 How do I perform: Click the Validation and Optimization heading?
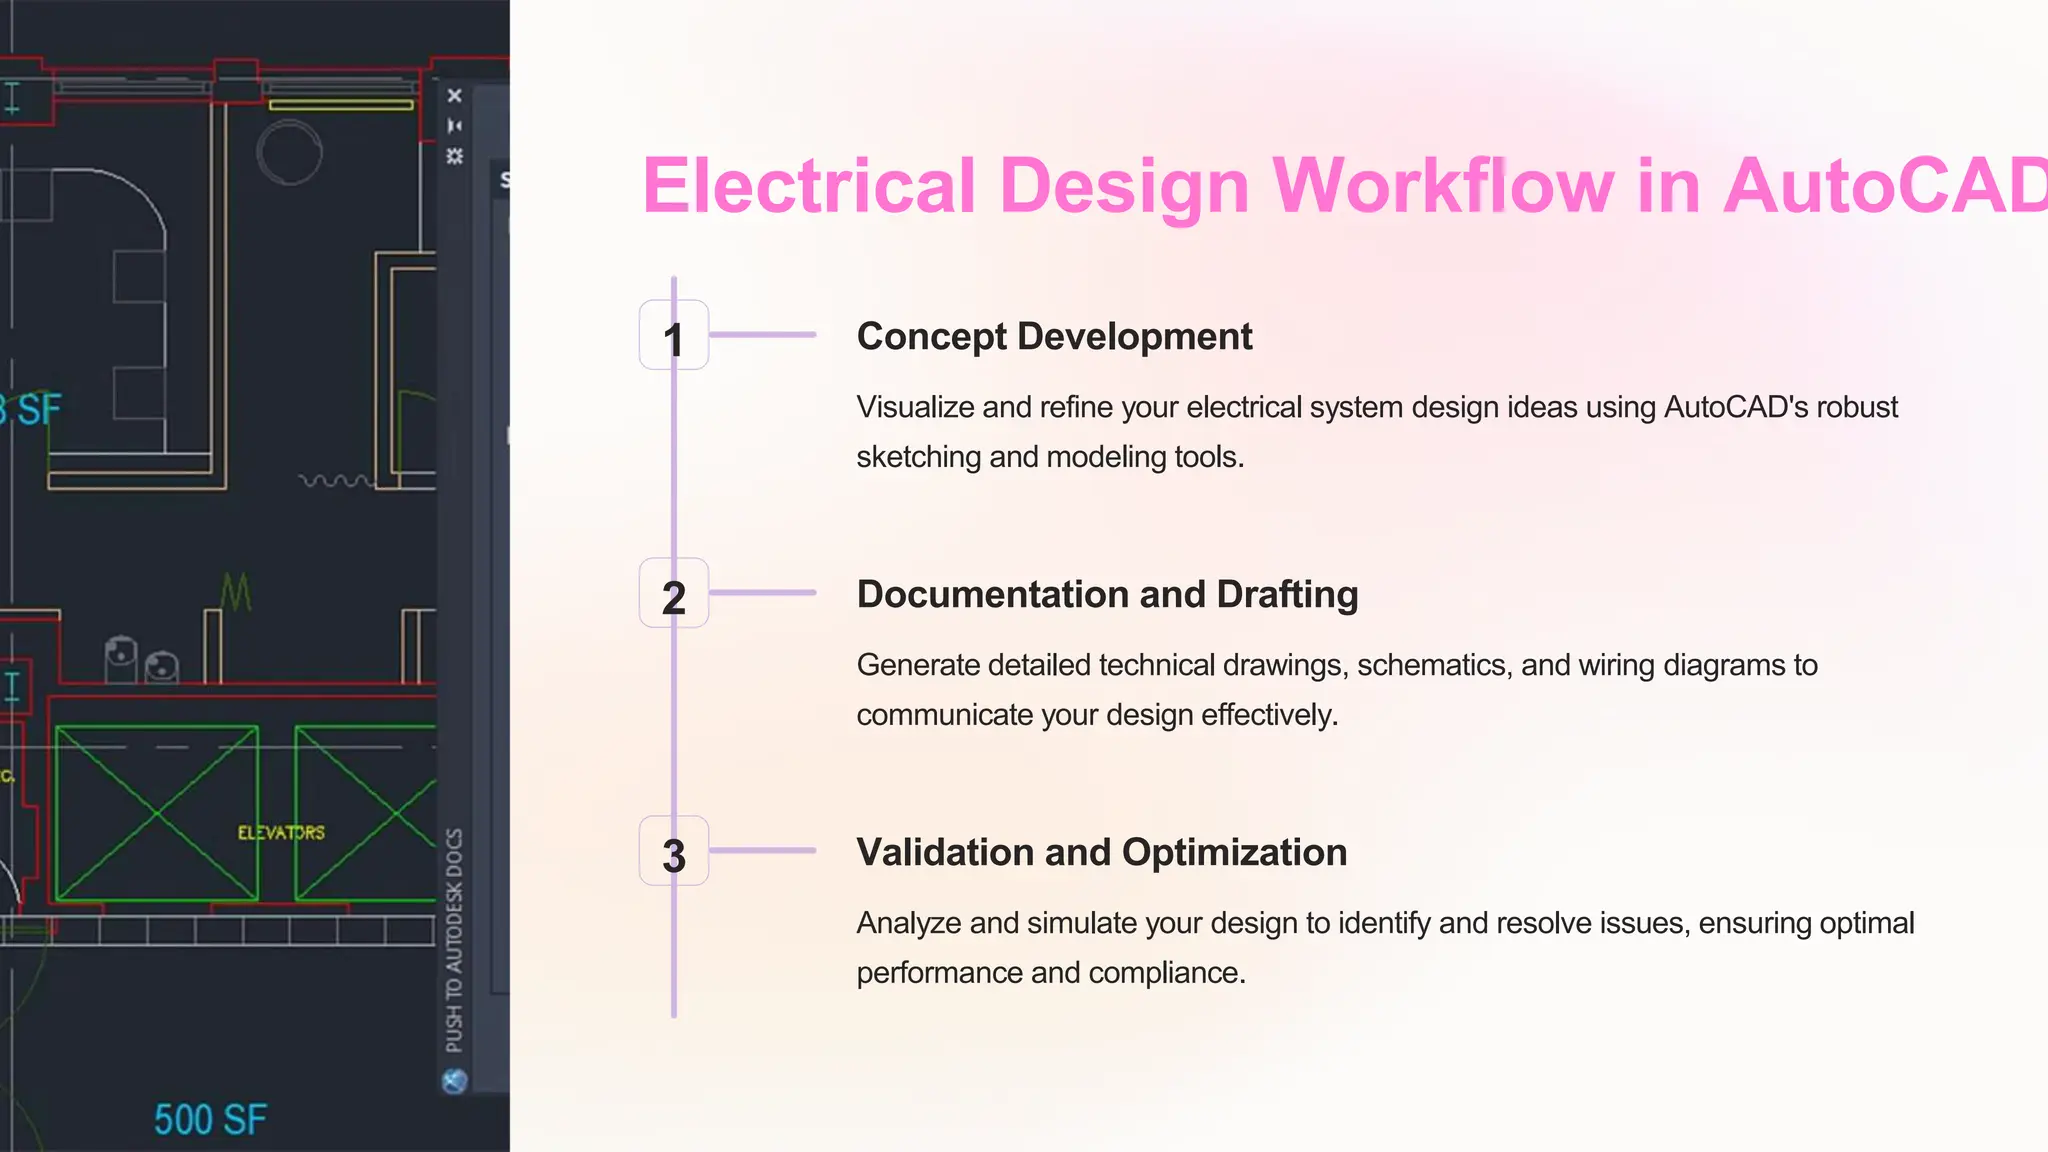pos(1102,853)
